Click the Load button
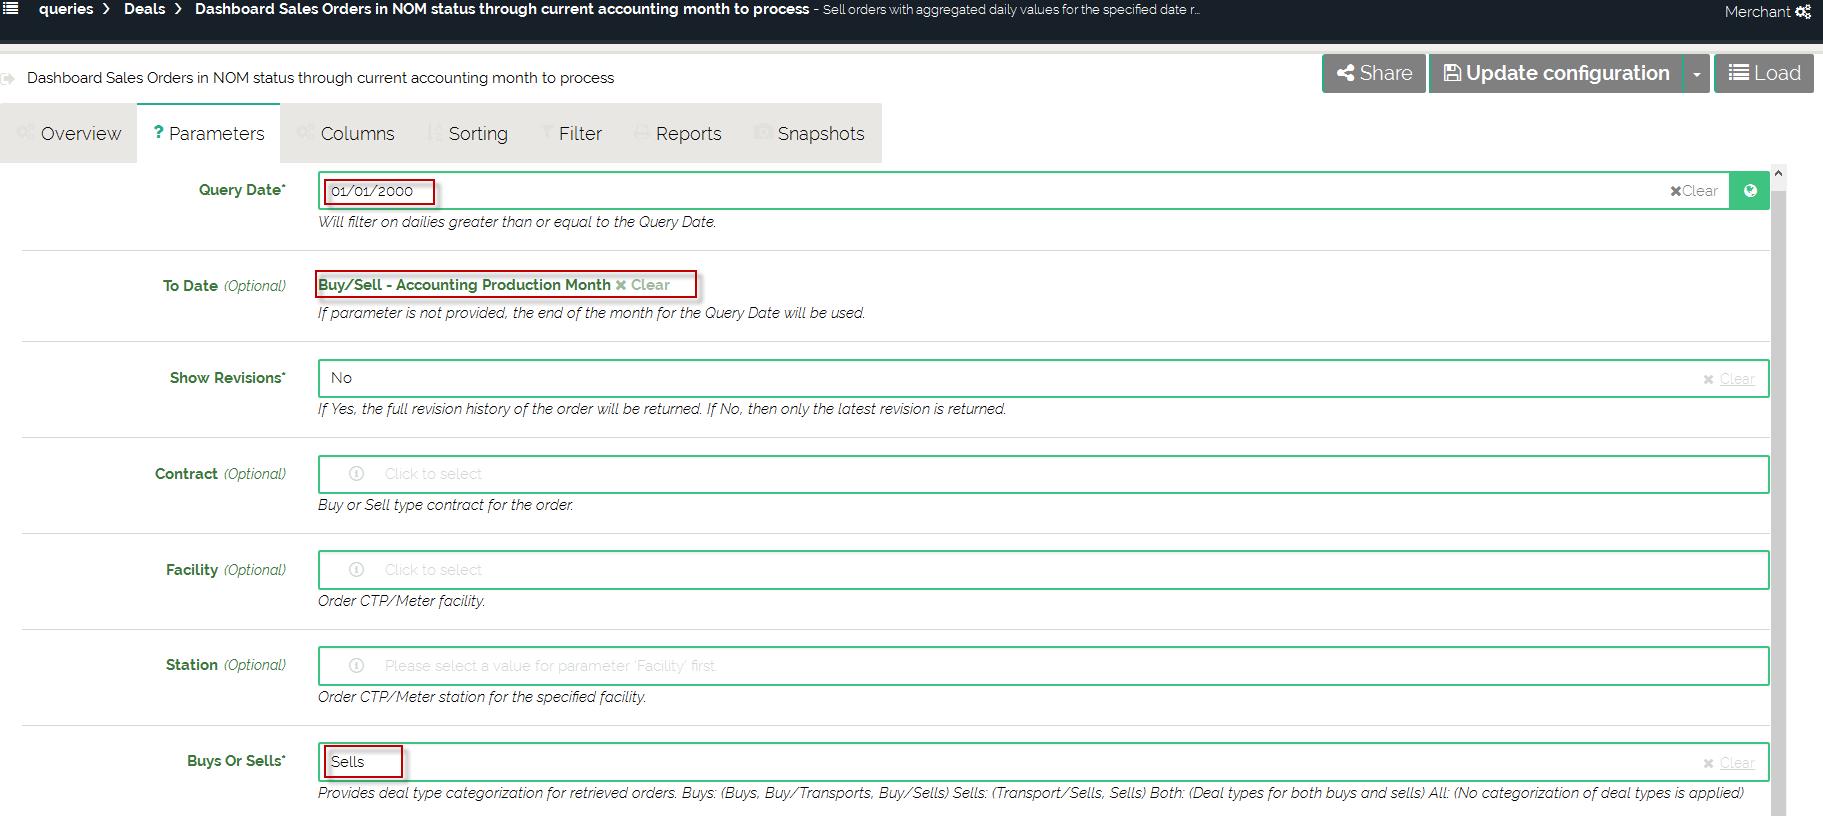 point(1764,74)
